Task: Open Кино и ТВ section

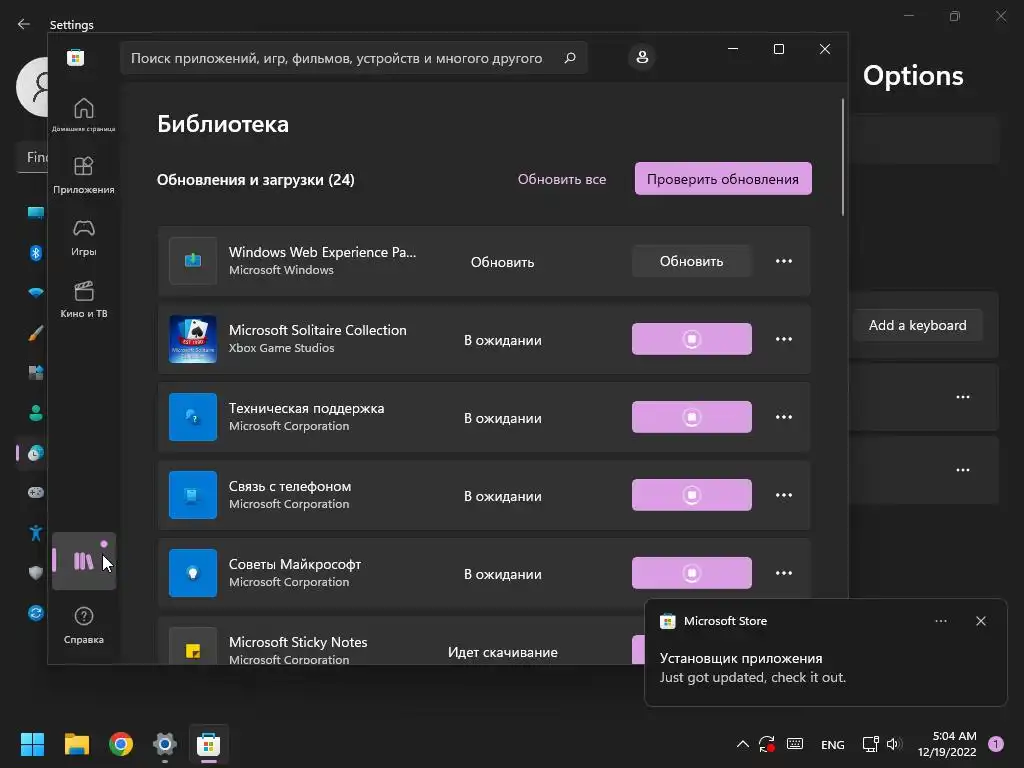Action: click(84, 299)
